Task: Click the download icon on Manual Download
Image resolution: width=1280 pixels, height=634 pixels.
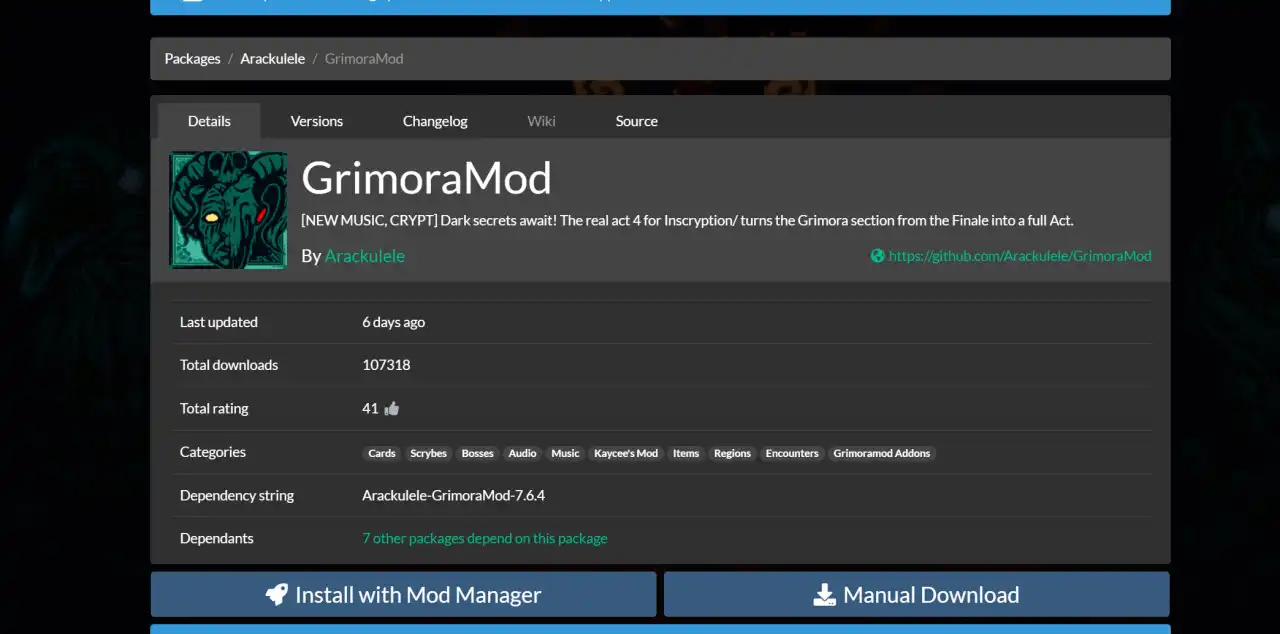Action: 824,595
